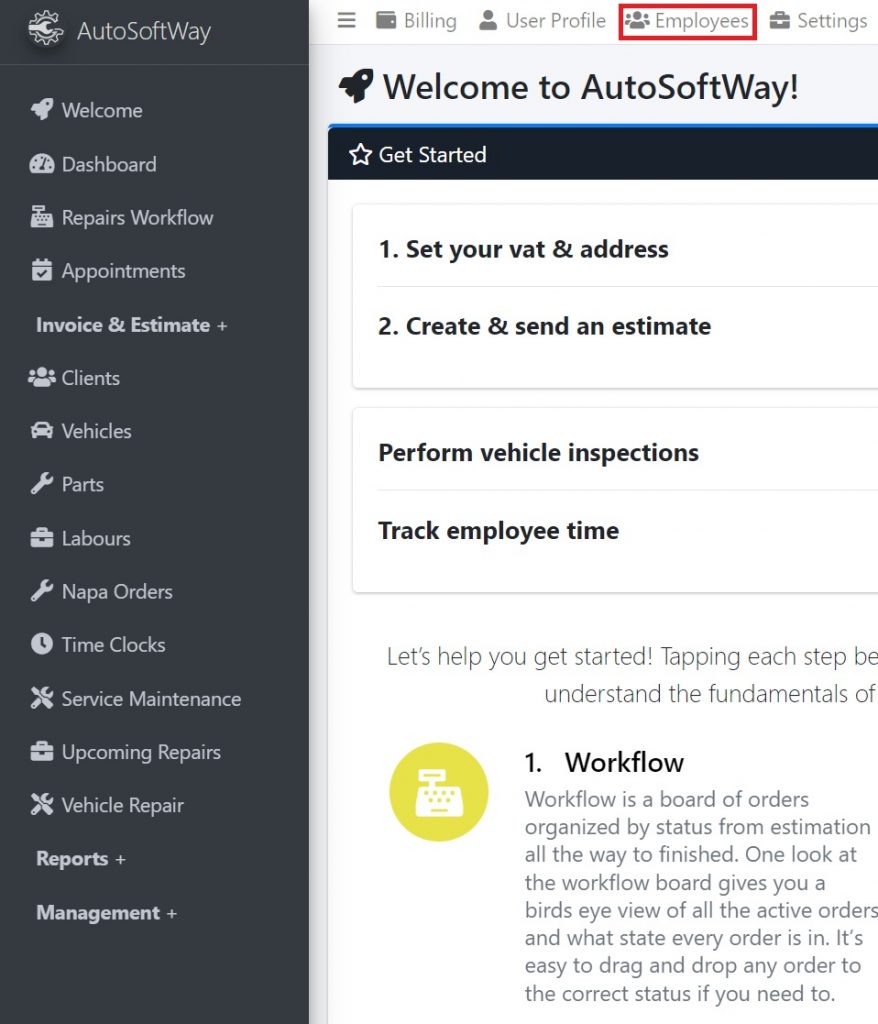Click the Labours briefcase icon

tap(42, 537)
